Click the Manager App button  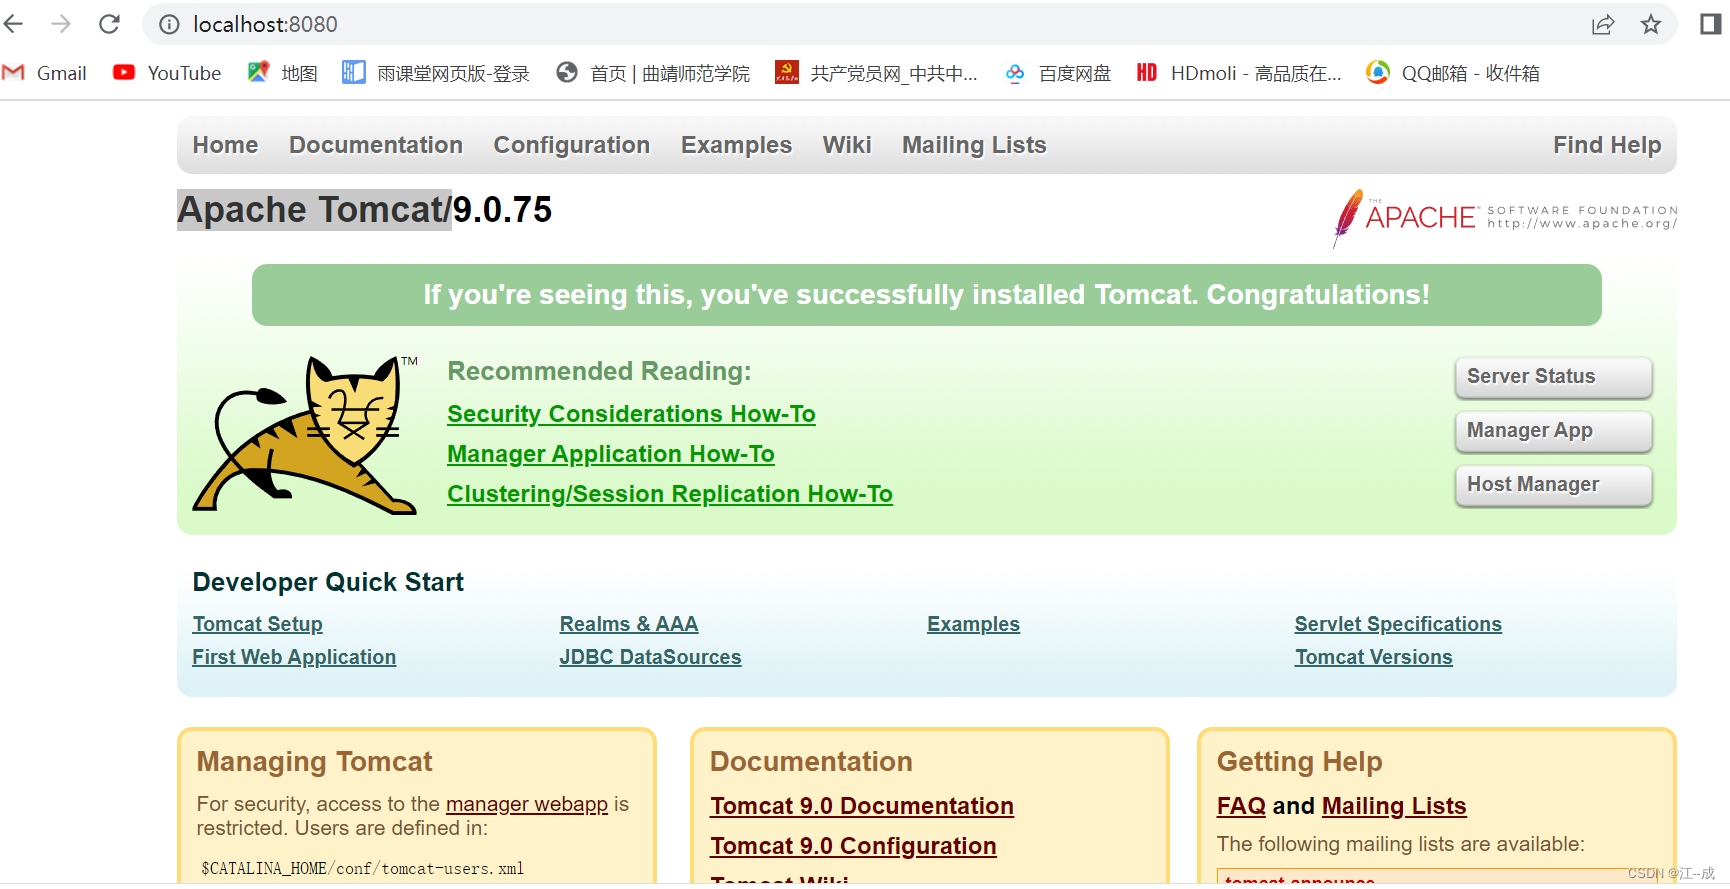(1553, 431)
